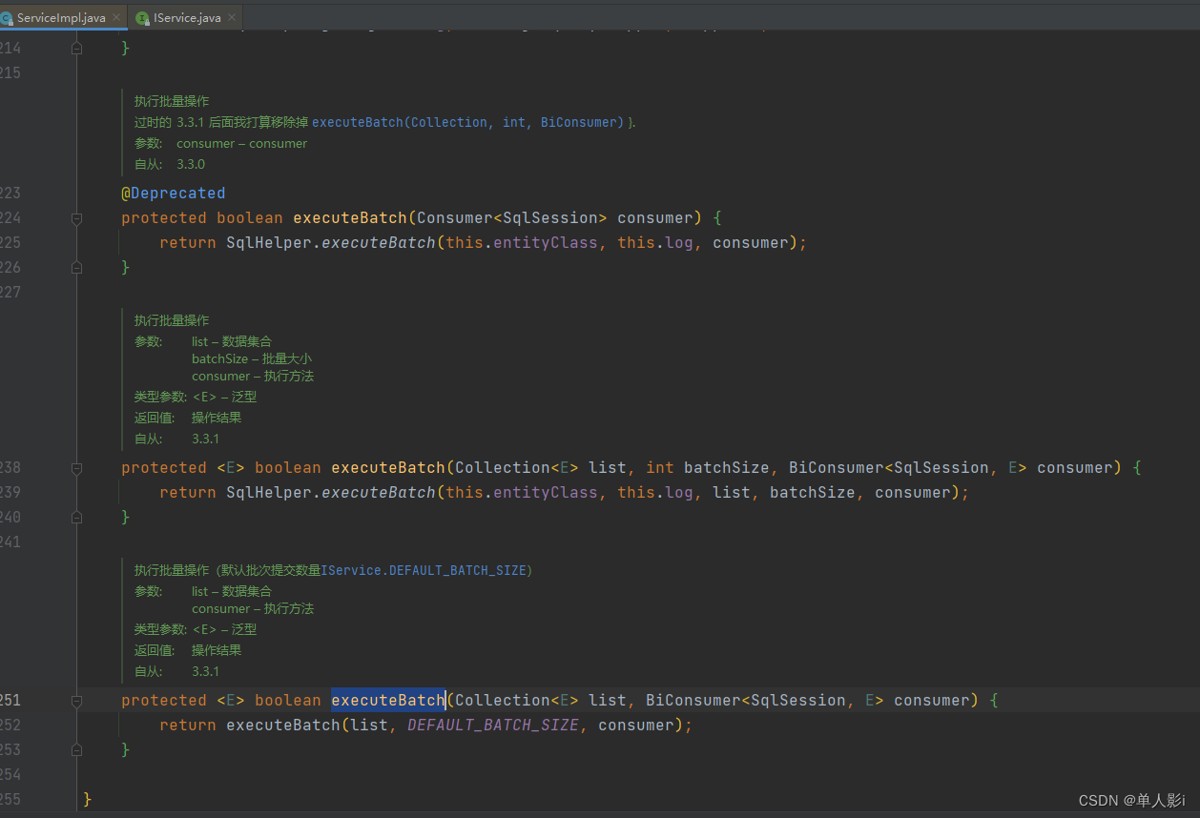
Task: Click line number 239 in the gutter
Action: click(x=10, y=492)
